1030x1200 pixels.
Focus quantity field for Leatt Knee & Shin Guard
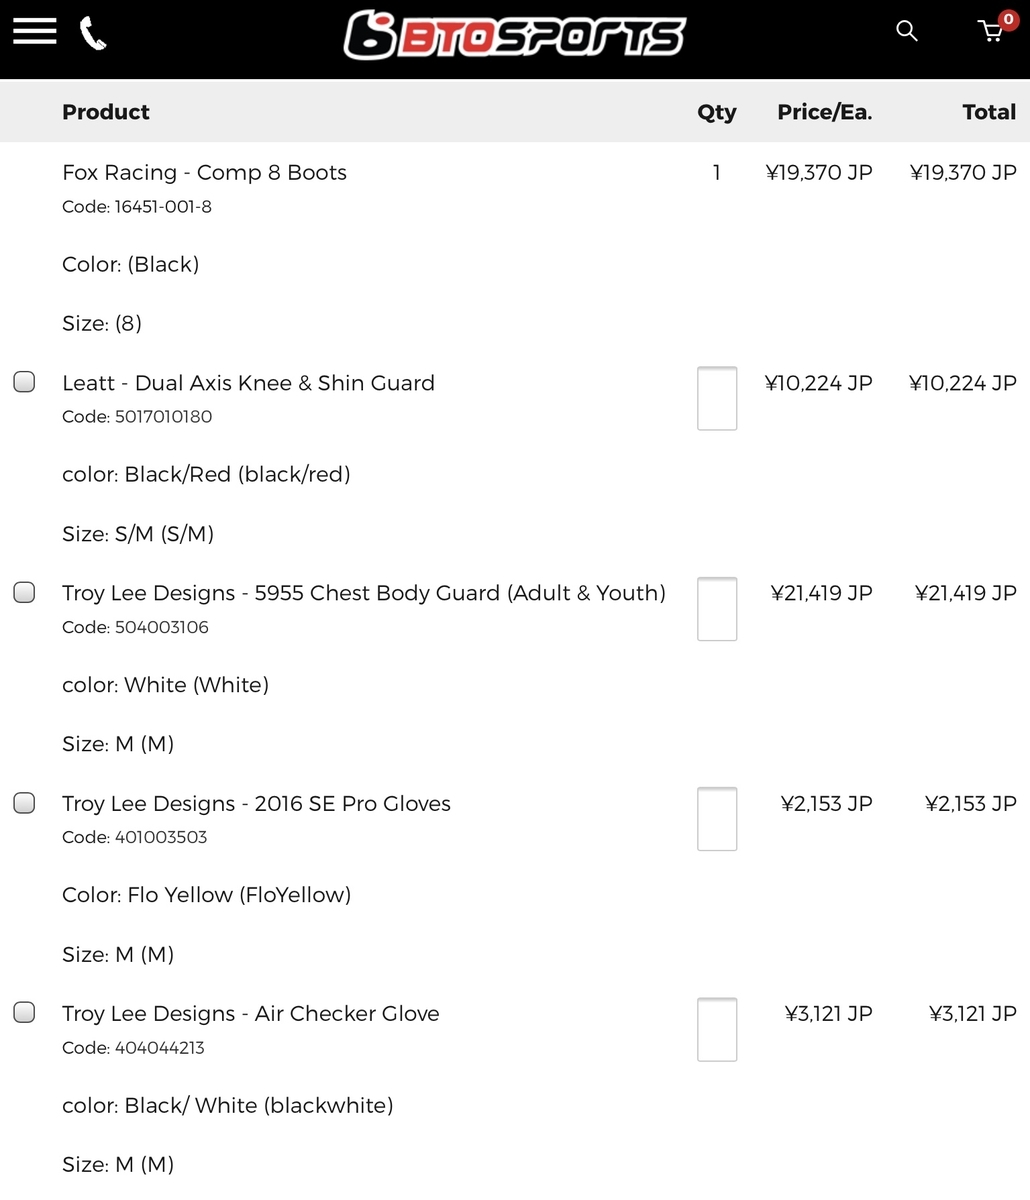click(717, 399)
